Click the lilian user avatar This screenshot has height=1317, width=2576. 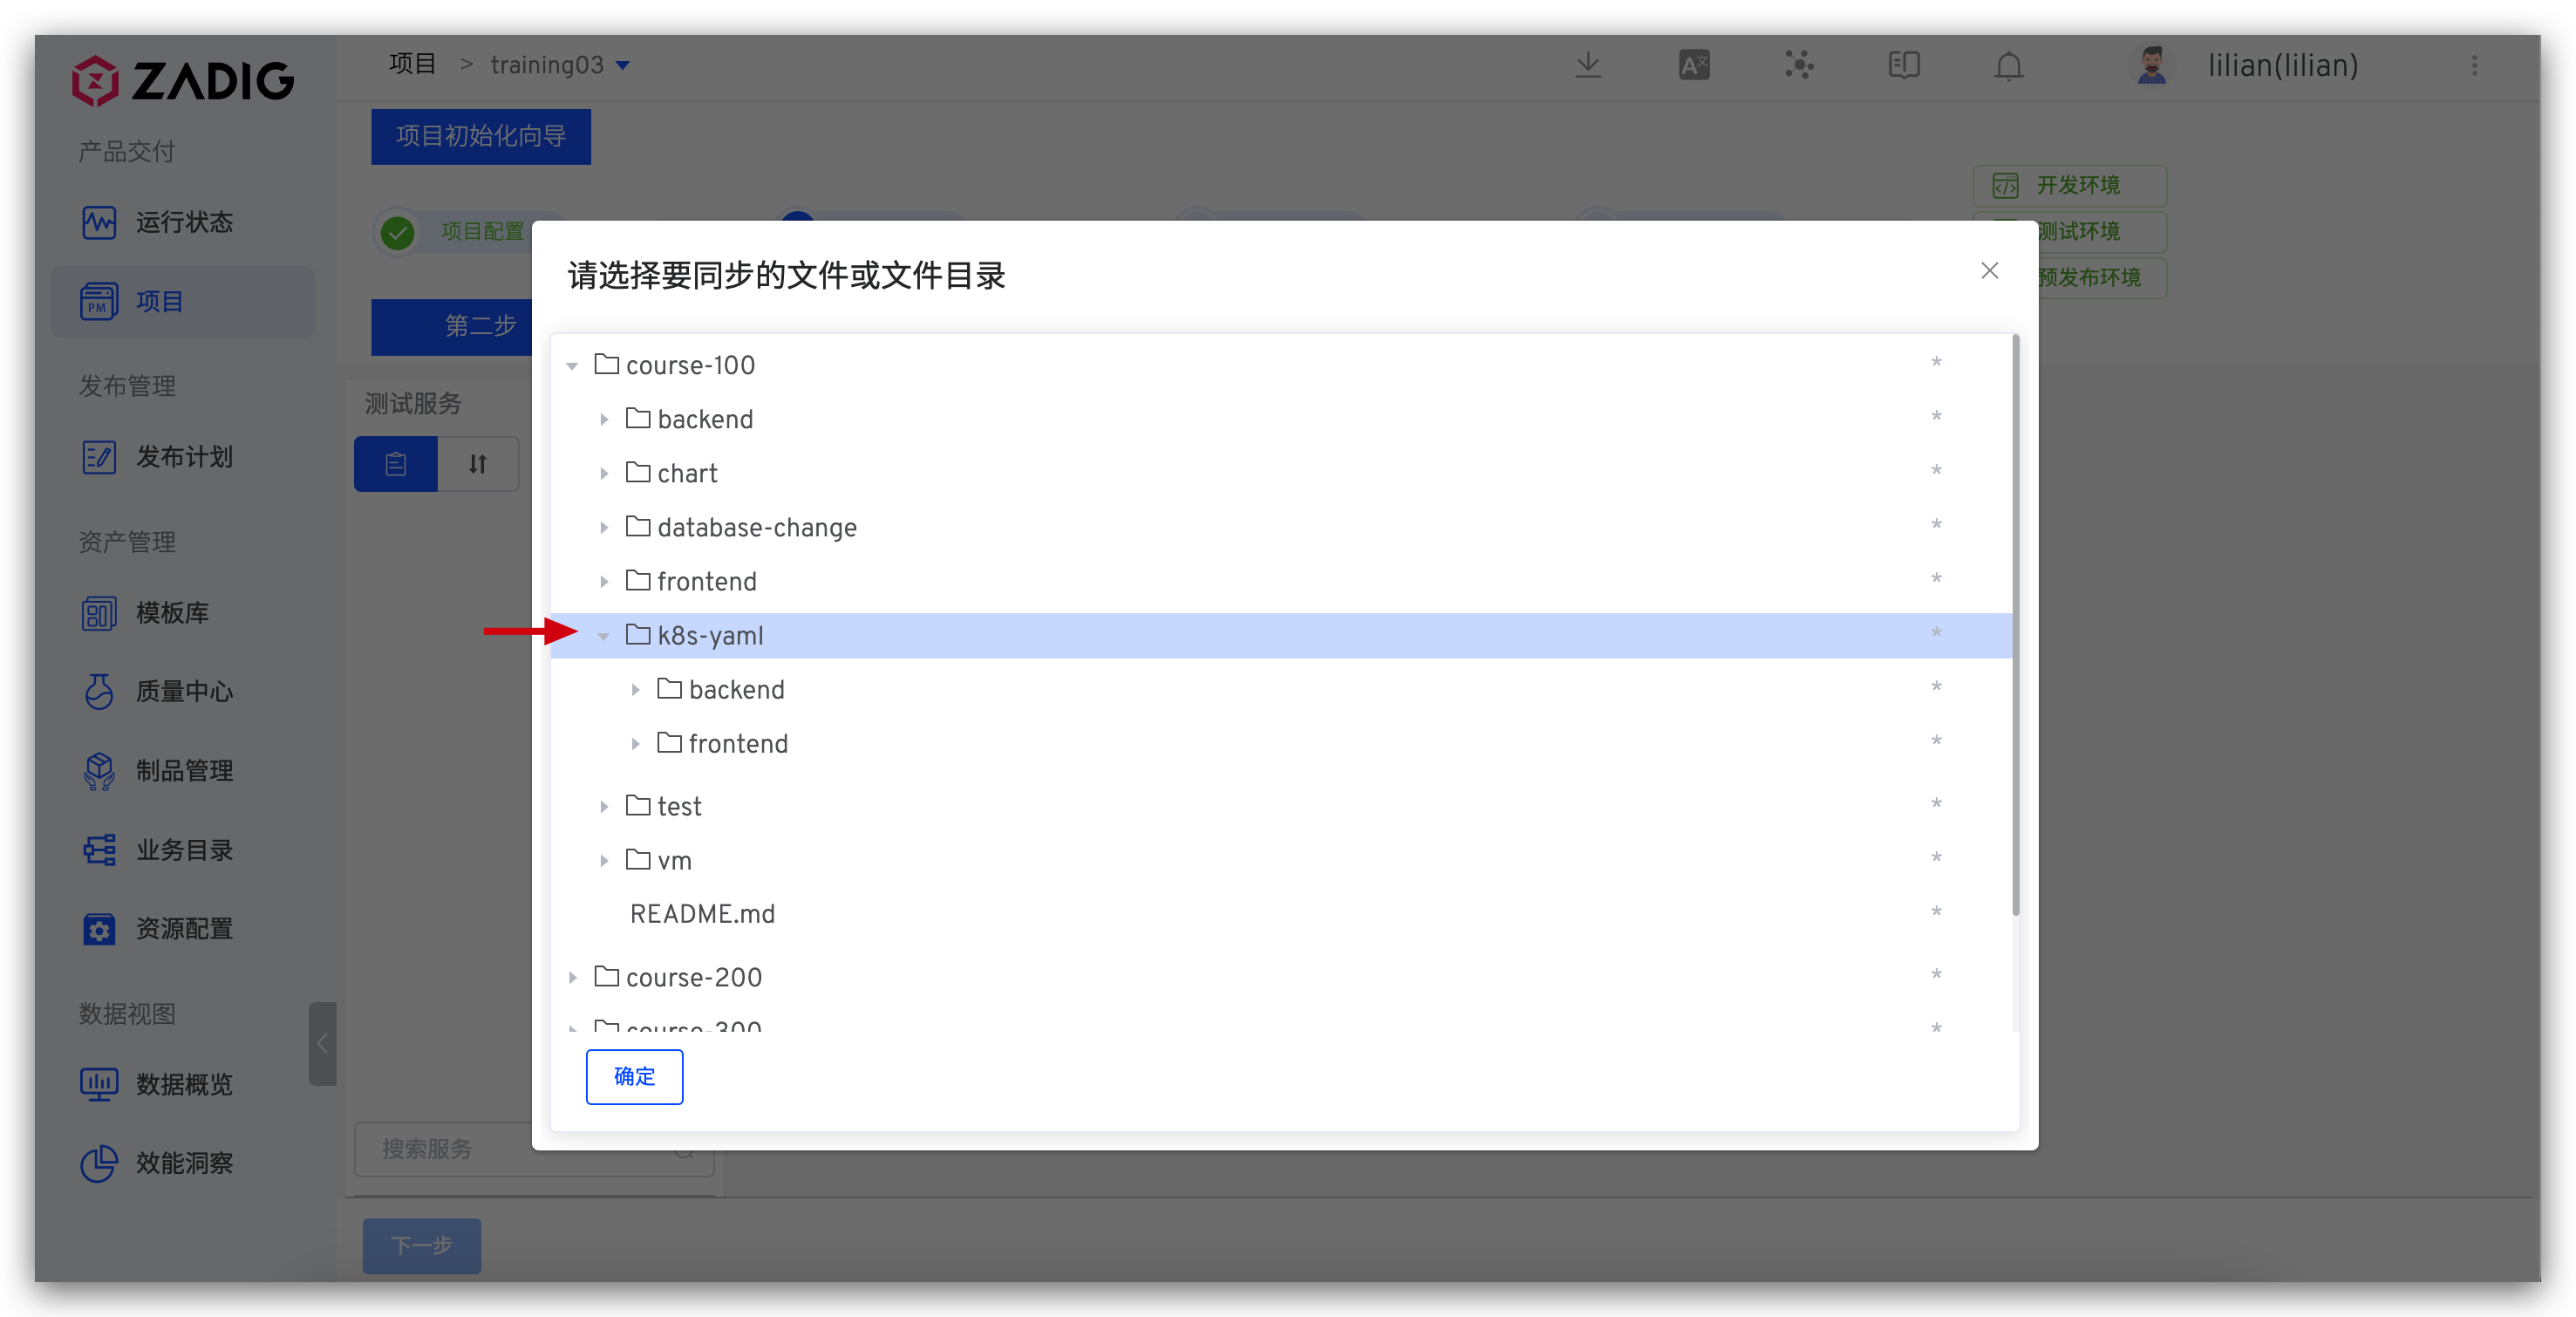[x=2151, y=66]
